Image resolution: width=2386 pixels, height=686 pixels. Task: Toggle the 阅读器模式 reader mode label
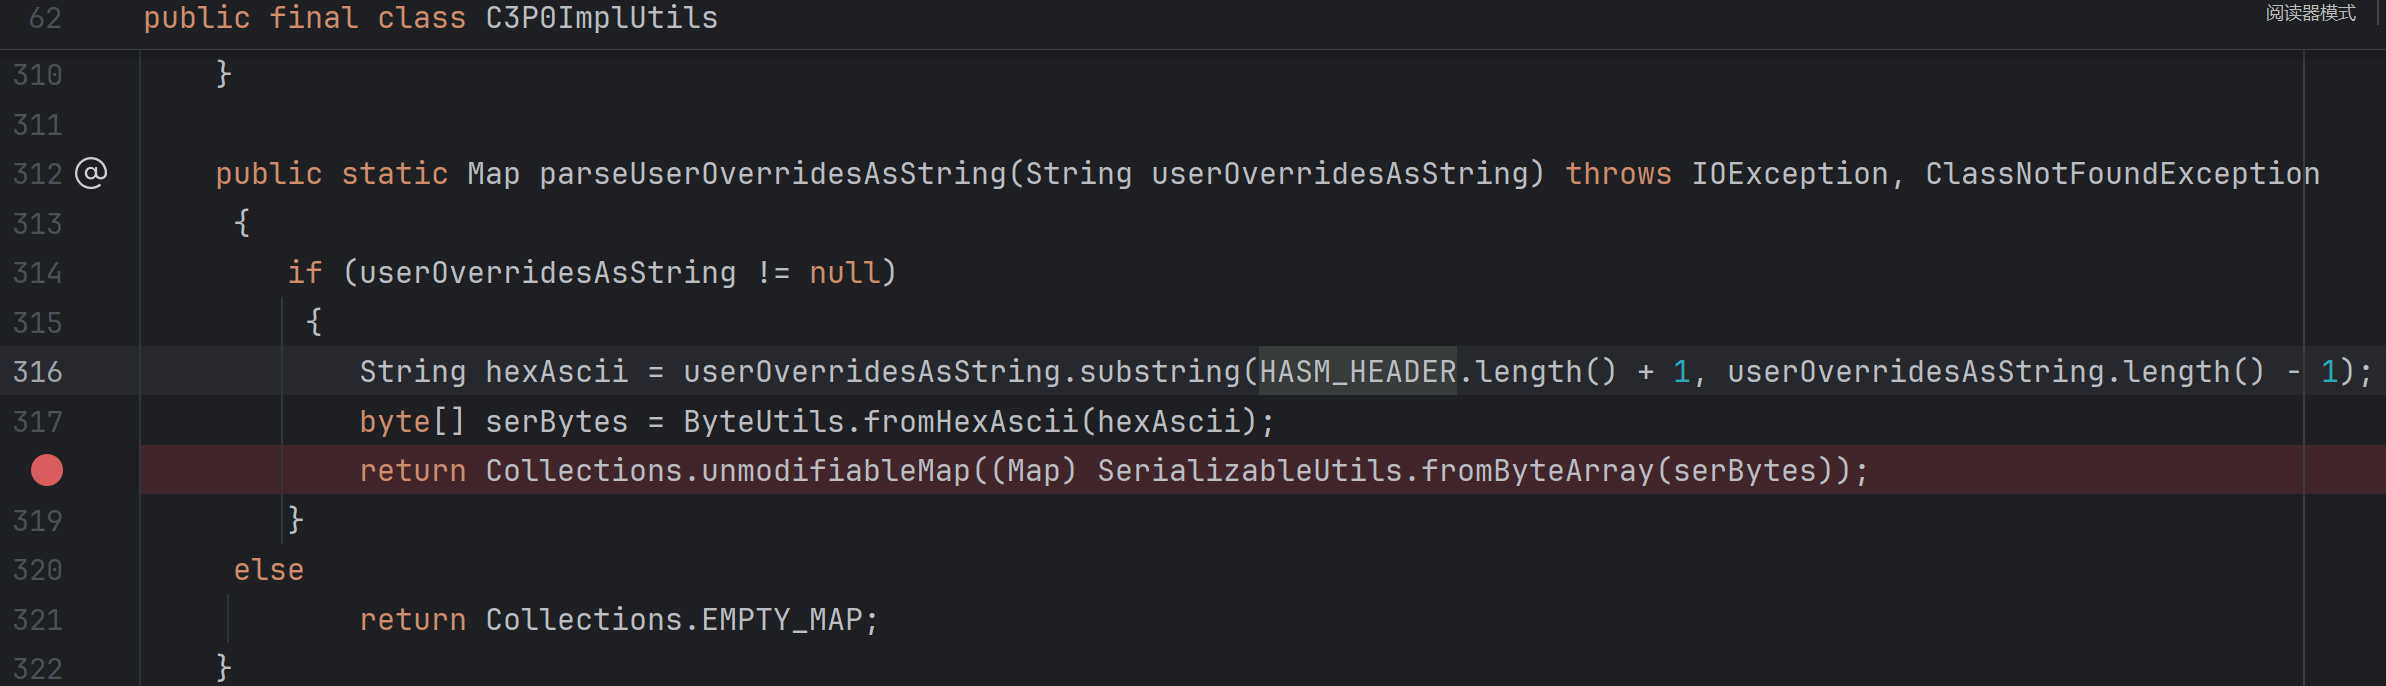click(x=2310, y=13)
